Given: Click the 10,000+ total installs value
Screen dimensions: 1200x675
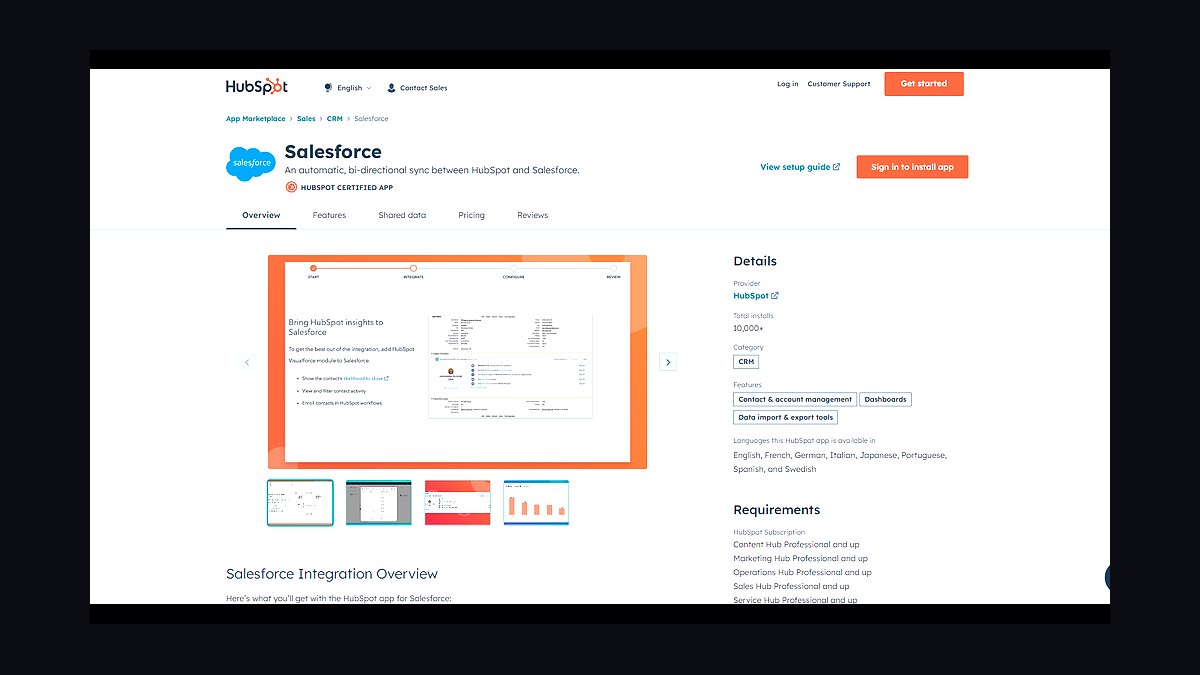Looking at the screenshot, I should 748,328.
